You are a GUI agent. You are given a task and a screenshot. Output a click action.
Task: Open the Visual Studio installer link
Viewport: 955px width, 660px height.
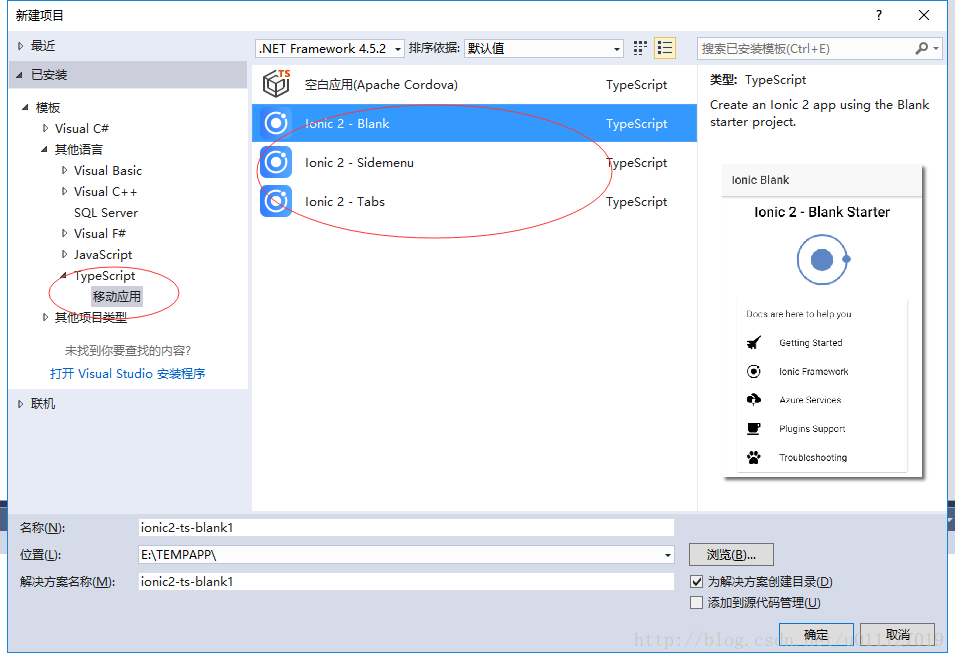click(127, 373)
